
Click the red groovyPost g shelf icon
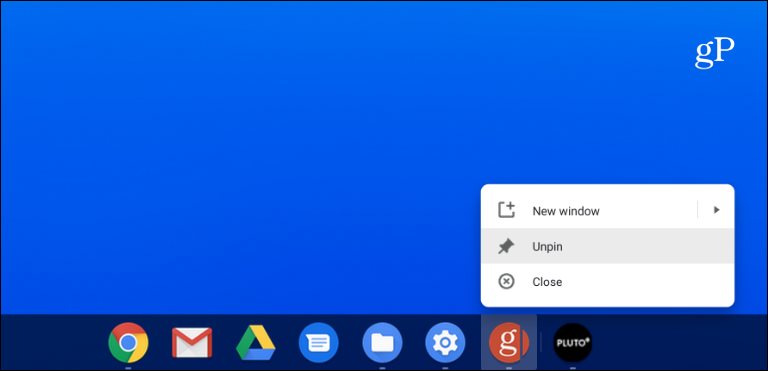point(508,342)
